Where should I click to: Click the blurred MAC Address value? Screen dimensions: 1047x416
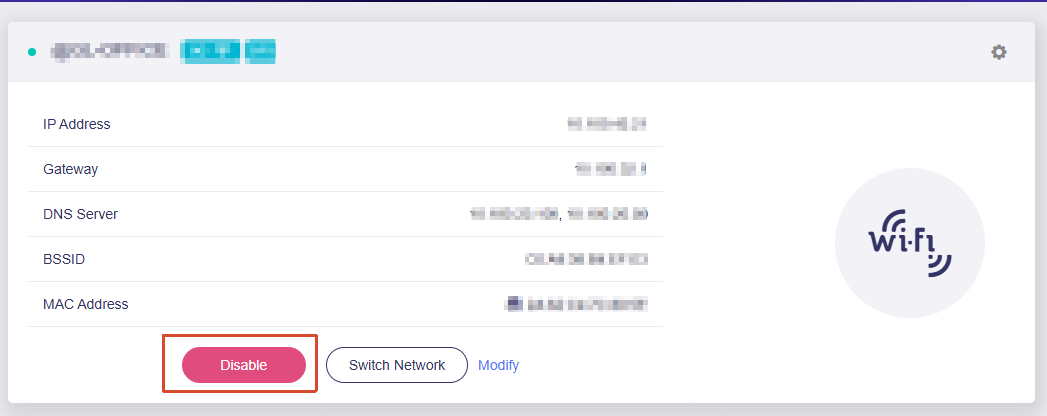click(588, 304)
